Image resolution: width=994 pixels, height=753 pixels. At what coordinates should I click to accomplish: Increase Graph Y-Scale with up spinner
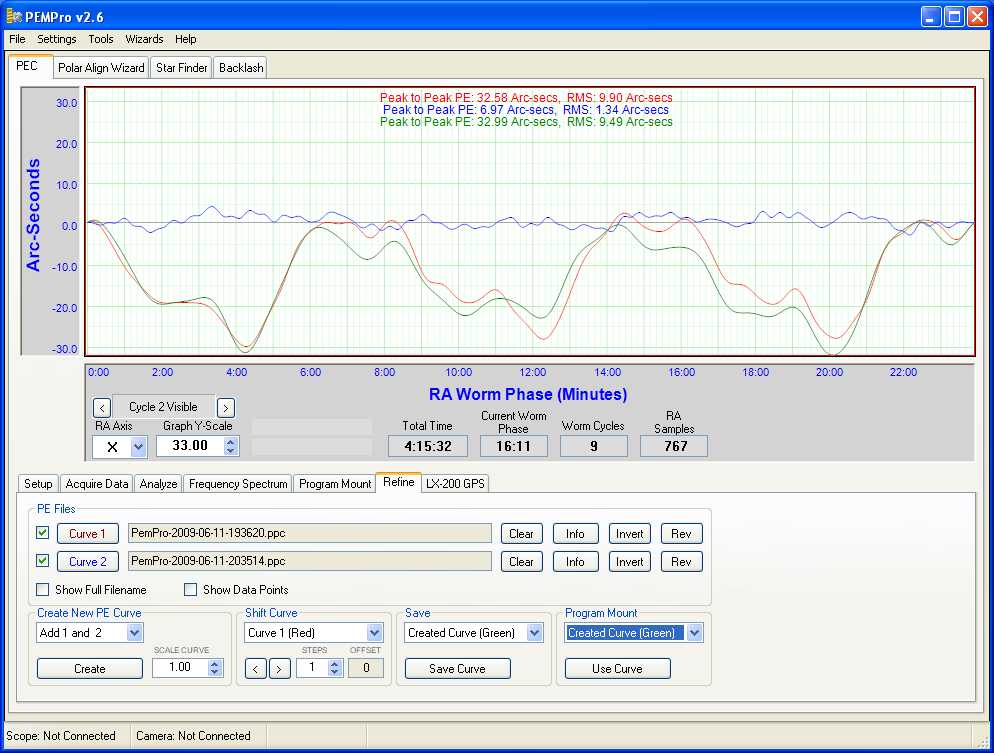point(231,442)
